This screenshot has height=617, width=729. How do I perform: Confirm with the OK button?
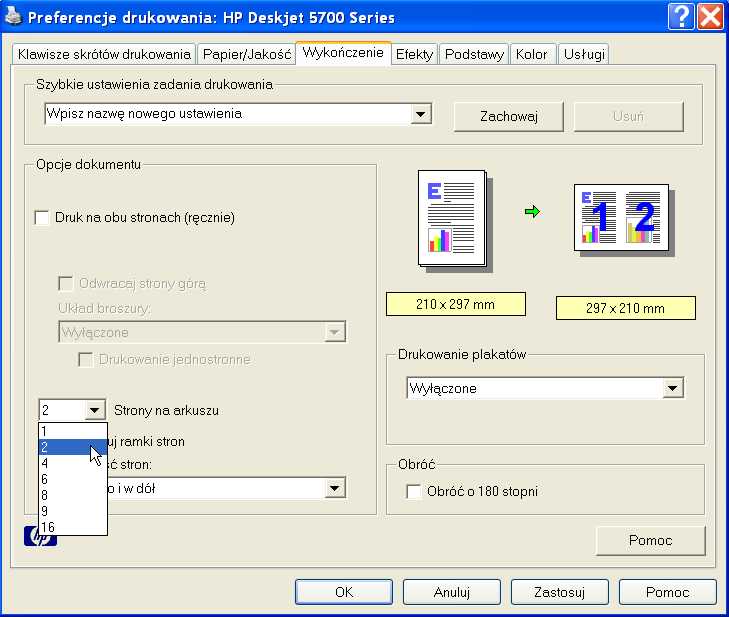point(344,592)
